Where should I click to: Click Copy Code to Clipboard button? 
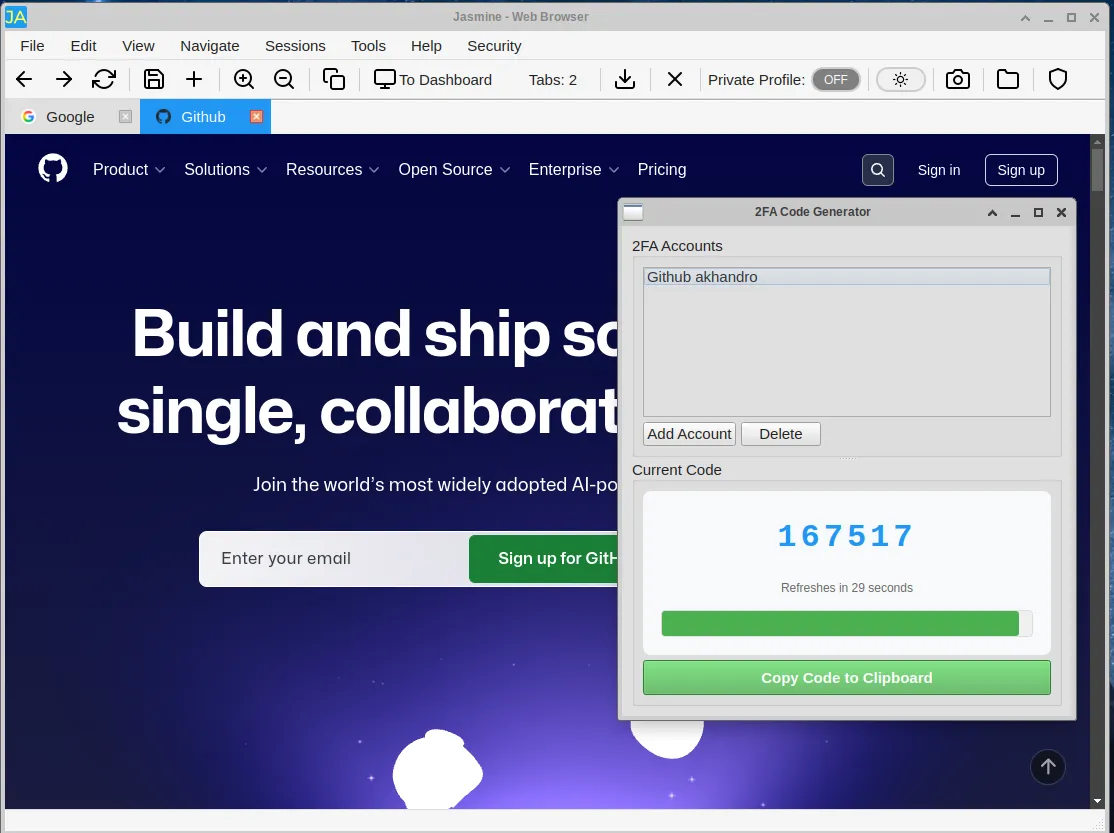coord(846,678)
